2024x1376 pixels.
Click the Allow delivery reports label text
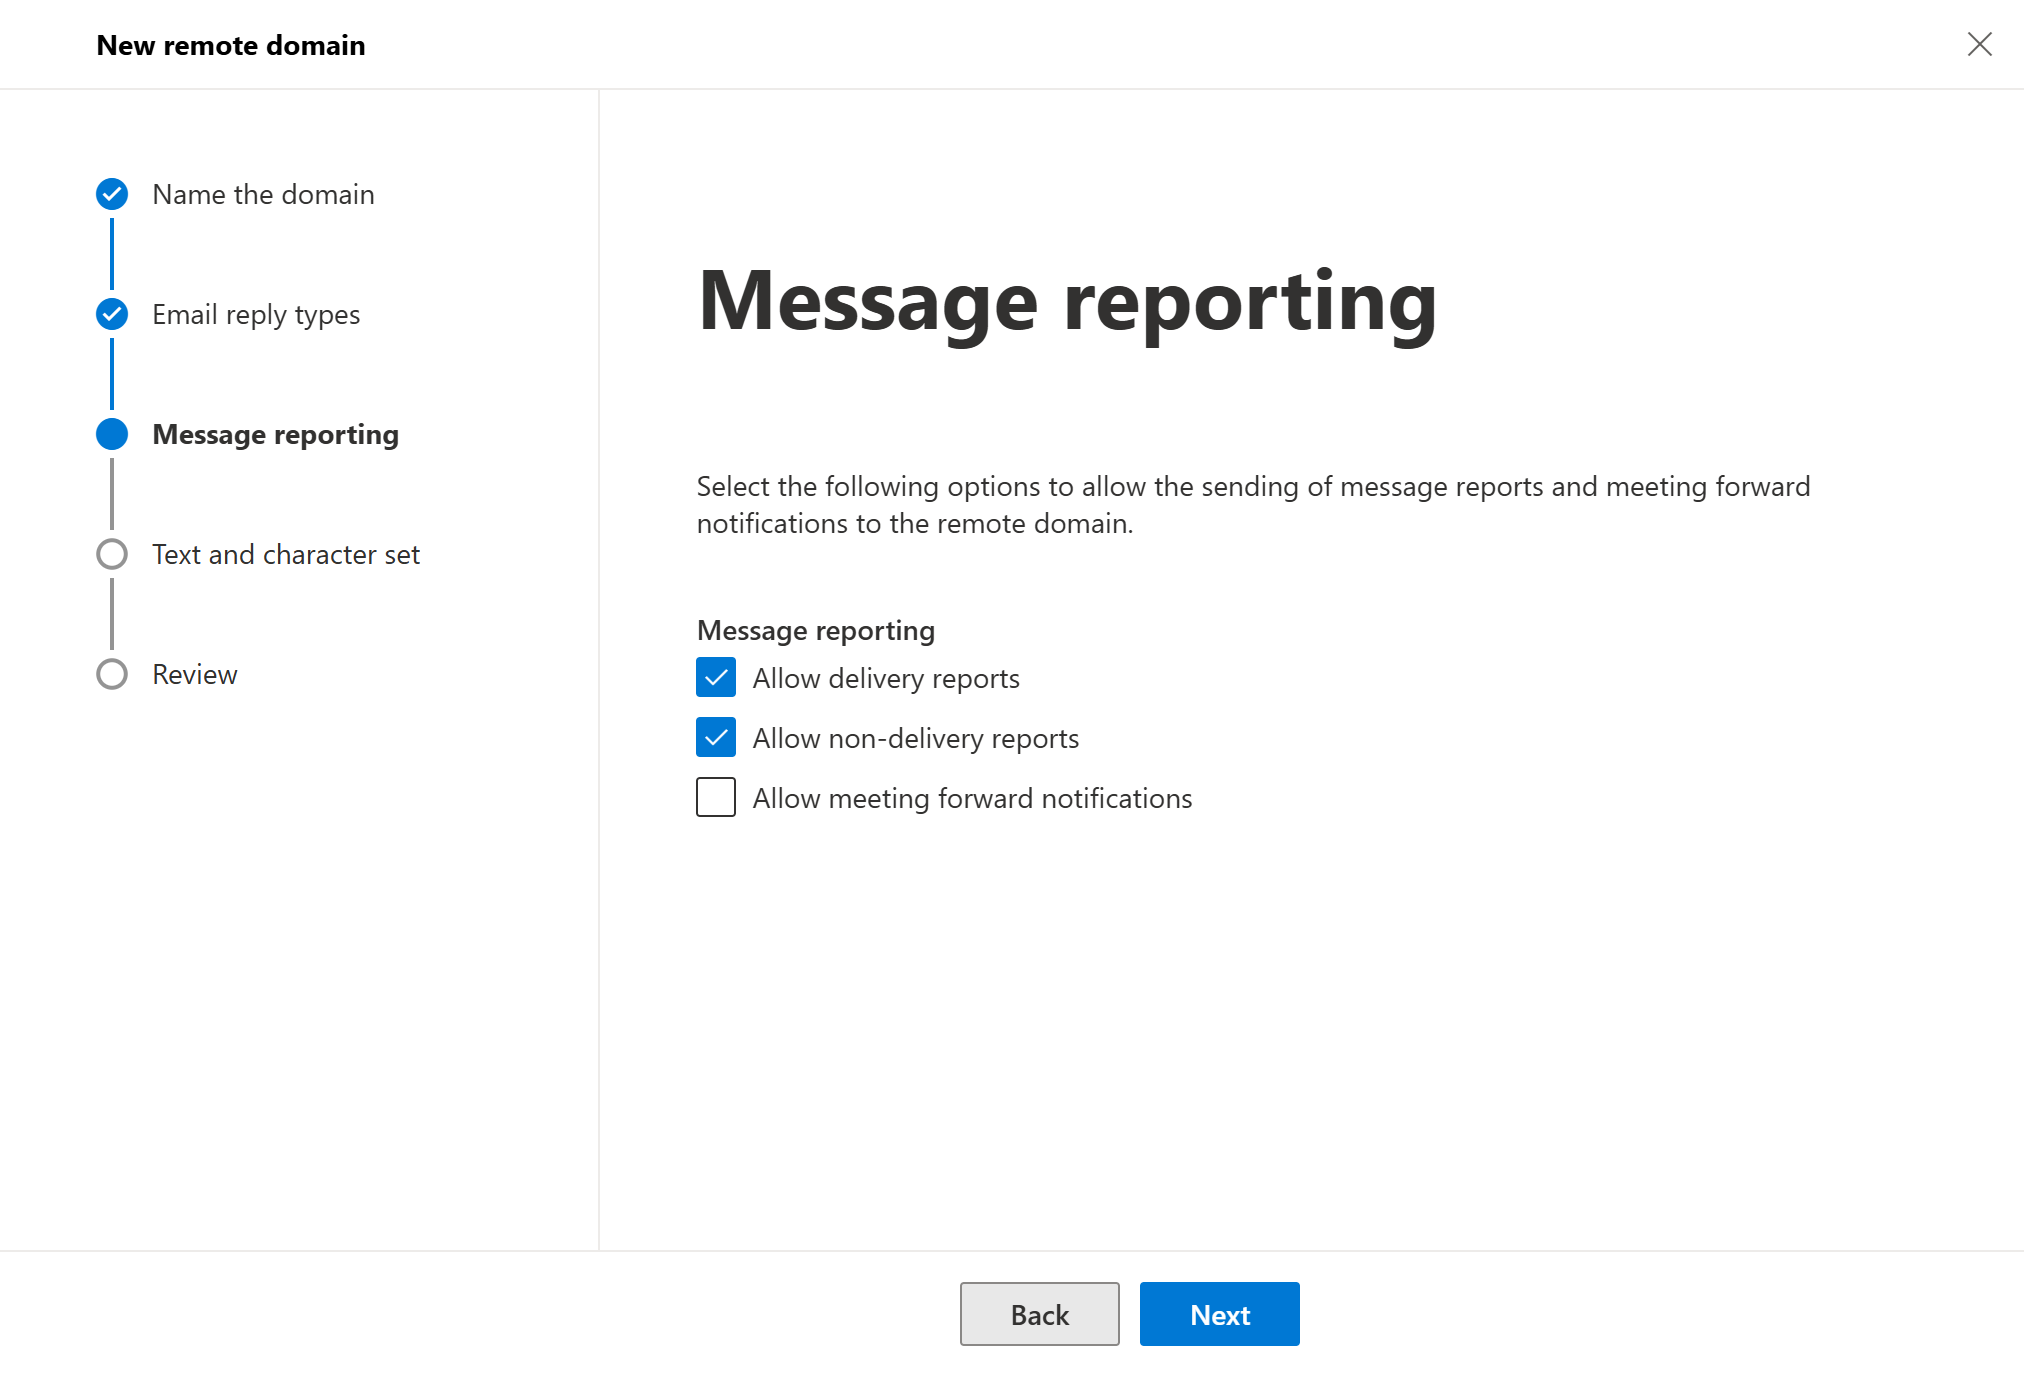[886, 678]
